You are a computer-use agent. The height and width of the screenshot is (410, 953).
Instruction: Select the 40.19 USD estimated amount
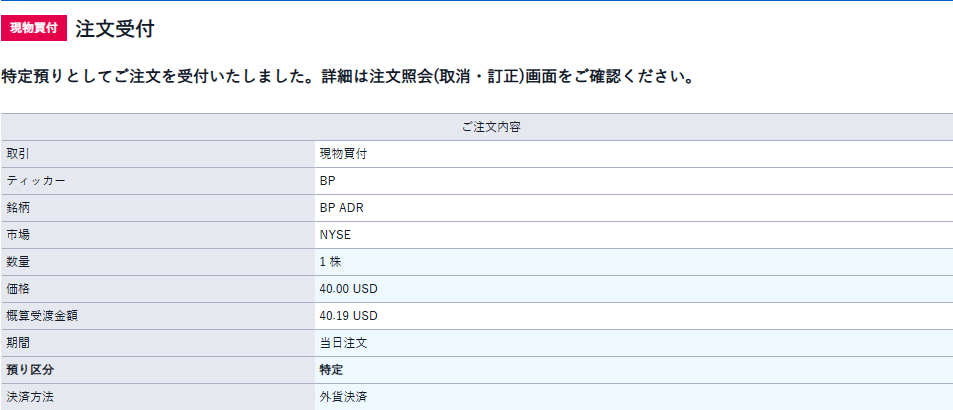coord(348,316)
